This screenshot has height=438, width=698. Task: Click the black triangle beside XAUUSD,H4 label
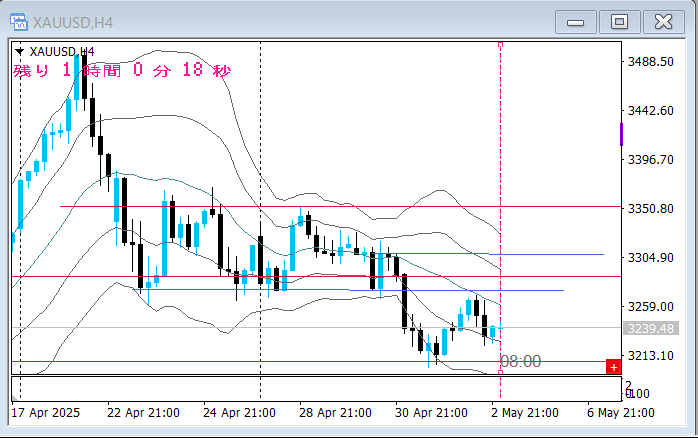[20, 51]
